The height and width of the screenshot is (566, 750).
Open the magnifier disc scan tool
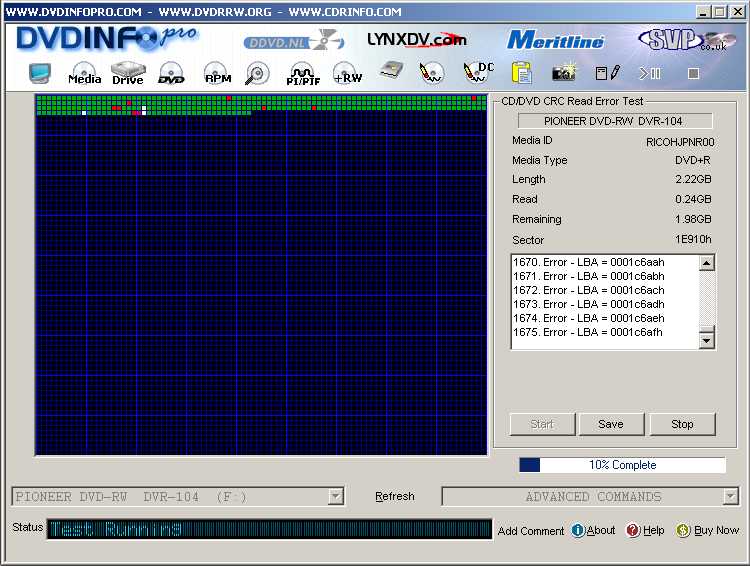coord(257,74)
